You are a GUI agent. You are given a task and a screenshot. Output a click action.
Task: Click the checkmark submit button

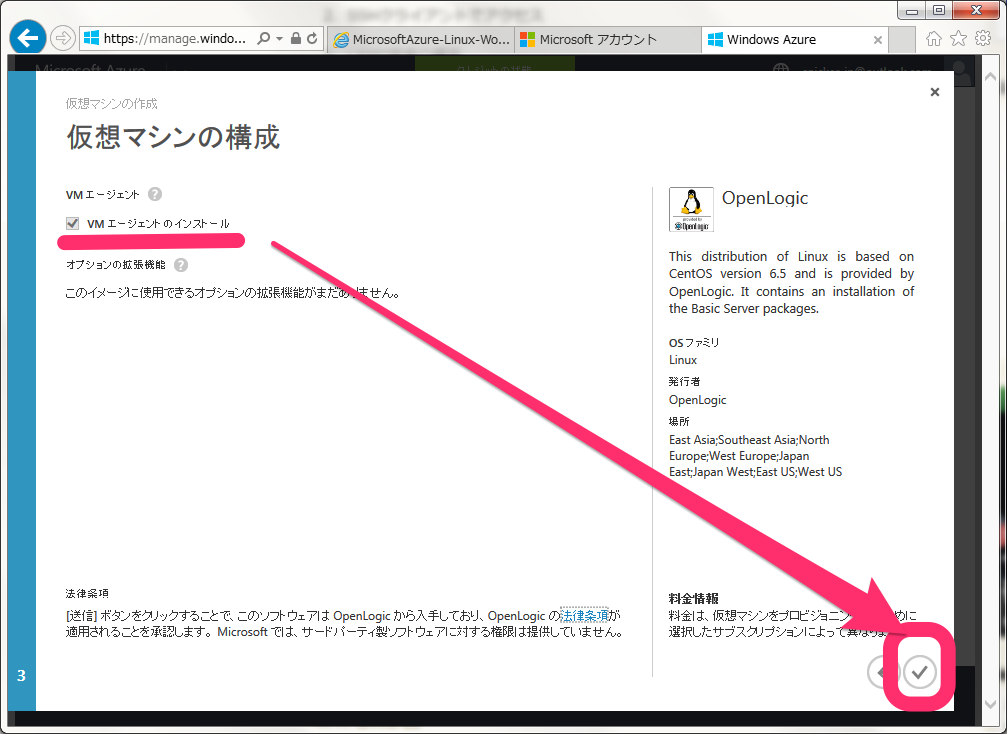[x=920, y=672]
